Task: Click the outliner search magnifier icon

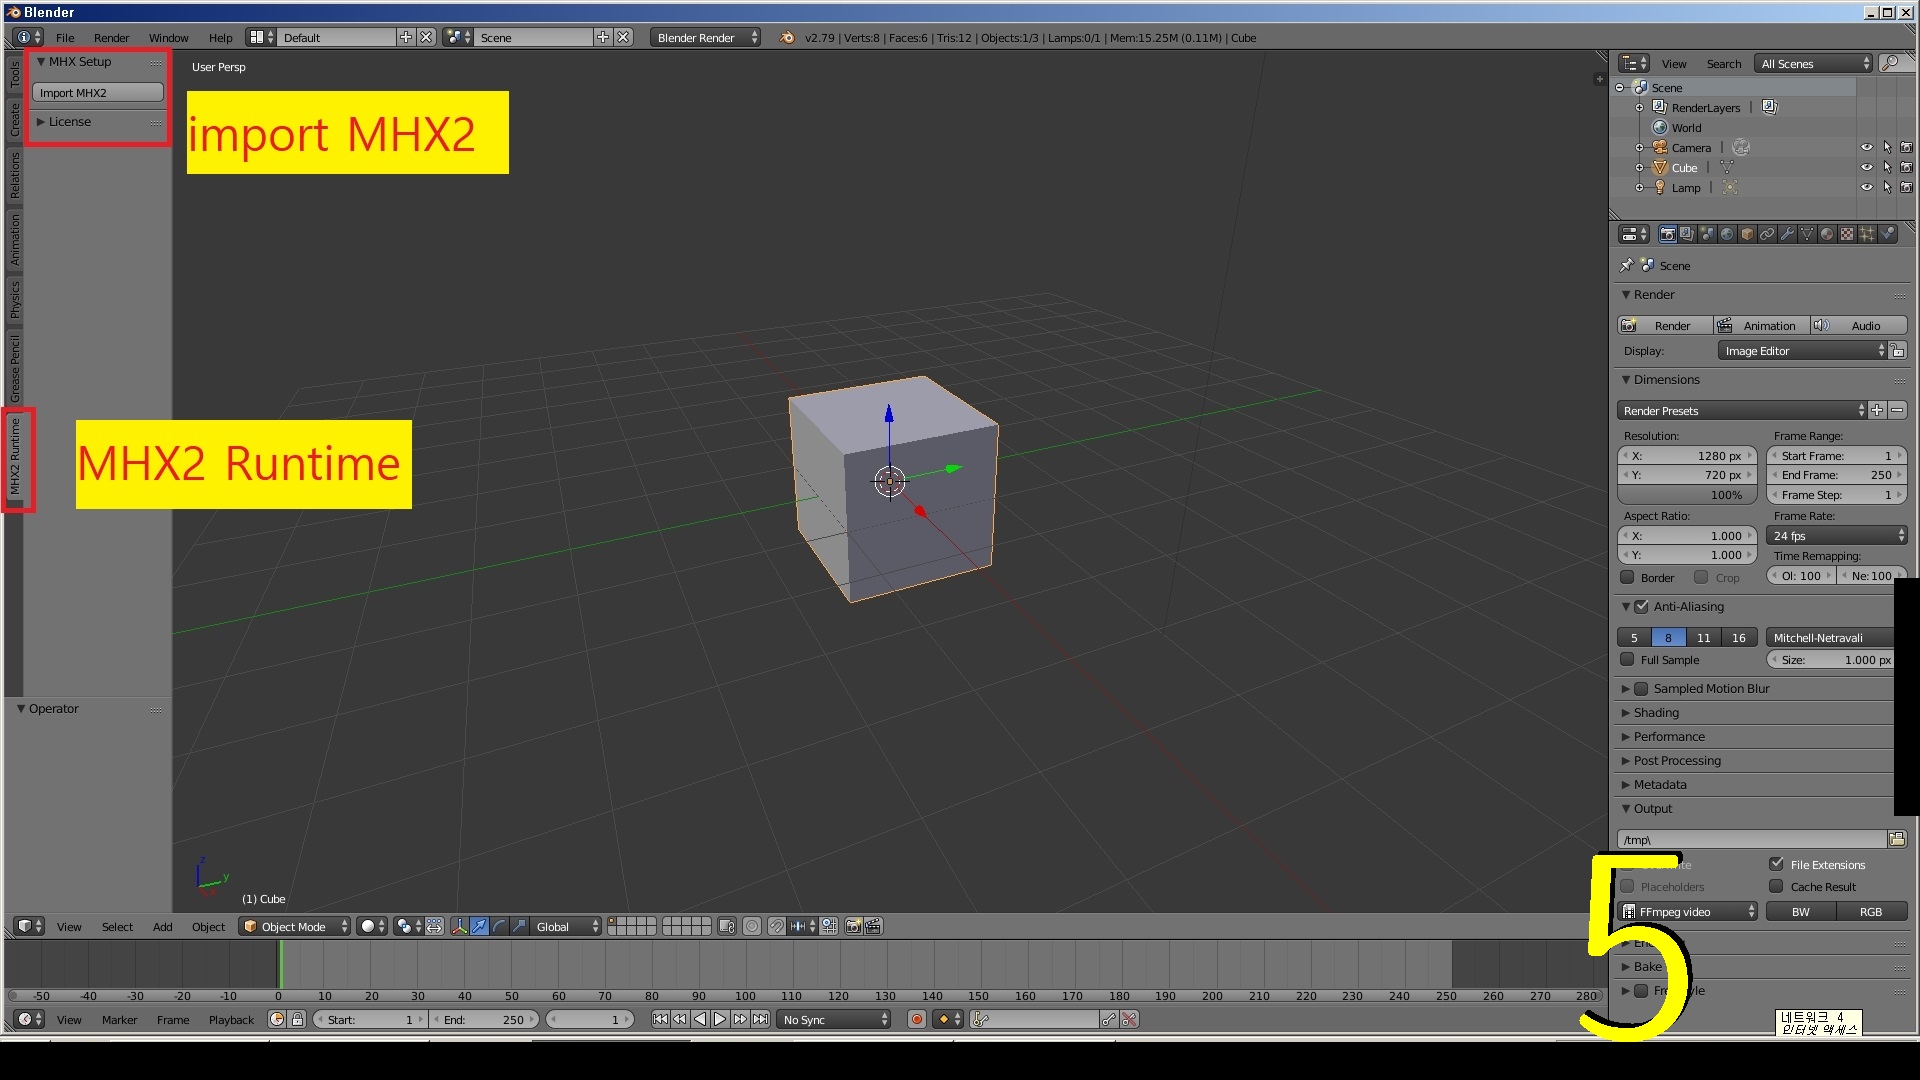Action: 1890,63
